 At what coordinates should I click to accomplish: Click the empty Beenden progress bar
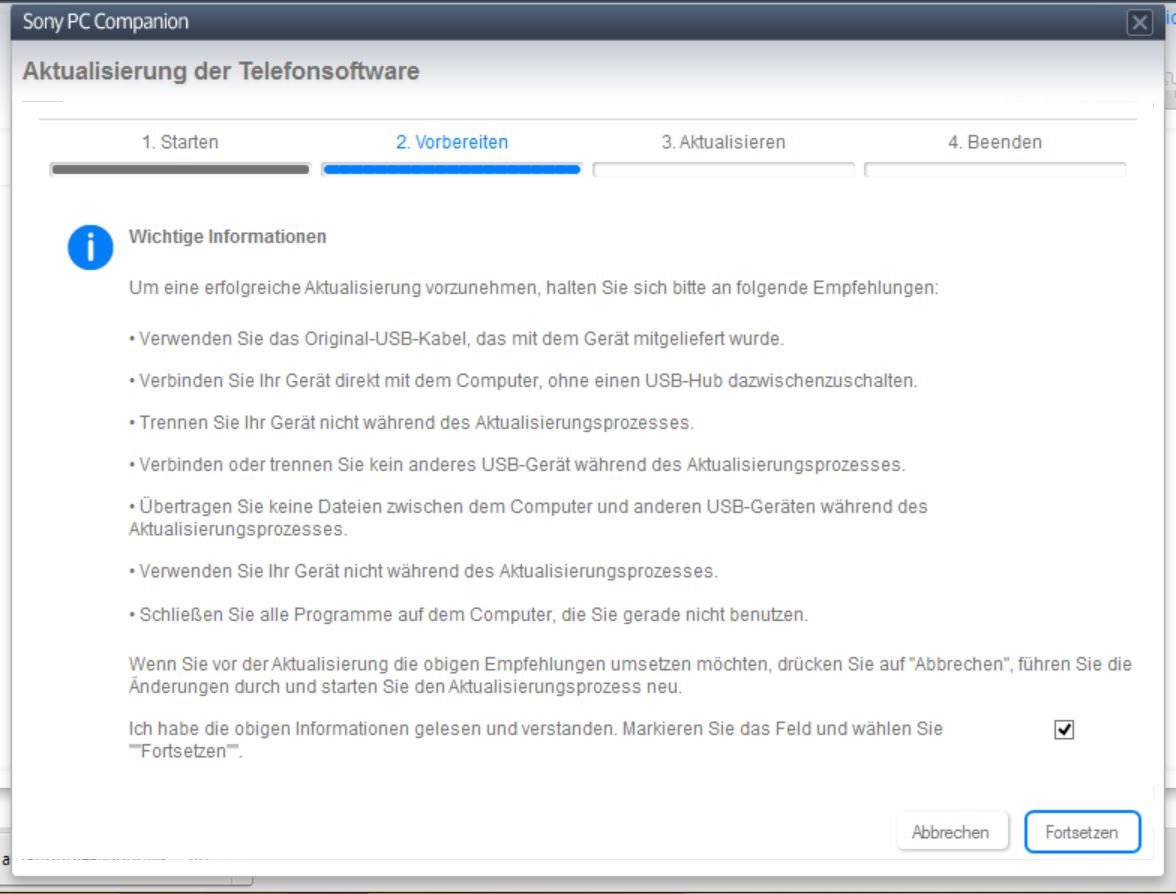[x=994, y=170]
